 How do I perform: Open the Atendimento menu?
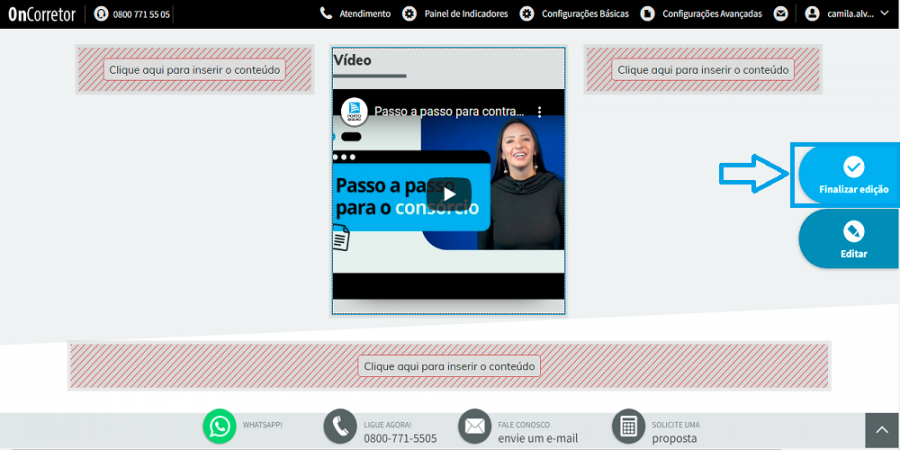(x=365, y=14)
